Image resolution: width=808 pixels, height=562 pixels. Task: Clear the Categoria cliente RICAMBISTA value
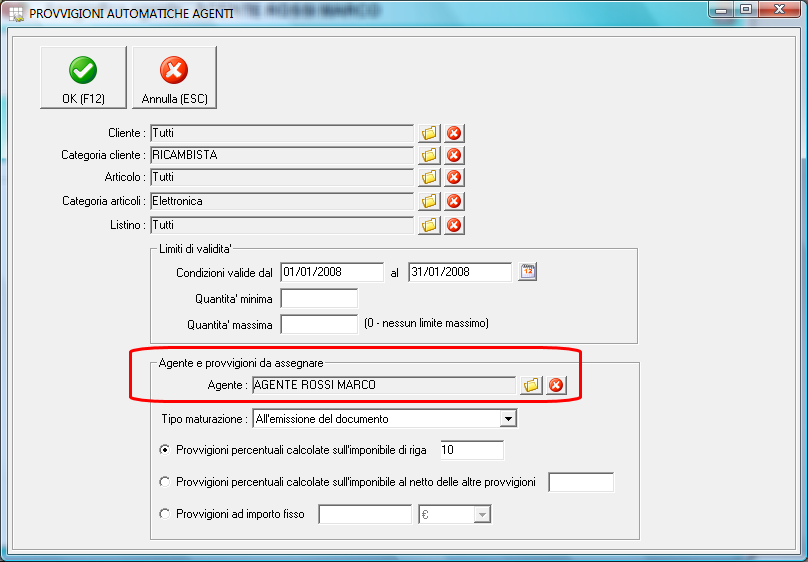[x=454, y=155]
